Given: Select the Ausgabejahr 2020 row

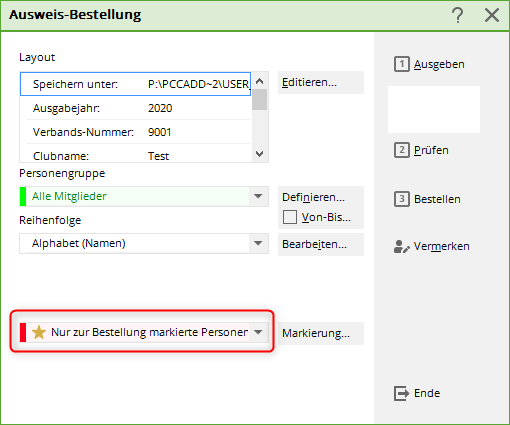Looking at the screenshot, I should tap(138, 108).
